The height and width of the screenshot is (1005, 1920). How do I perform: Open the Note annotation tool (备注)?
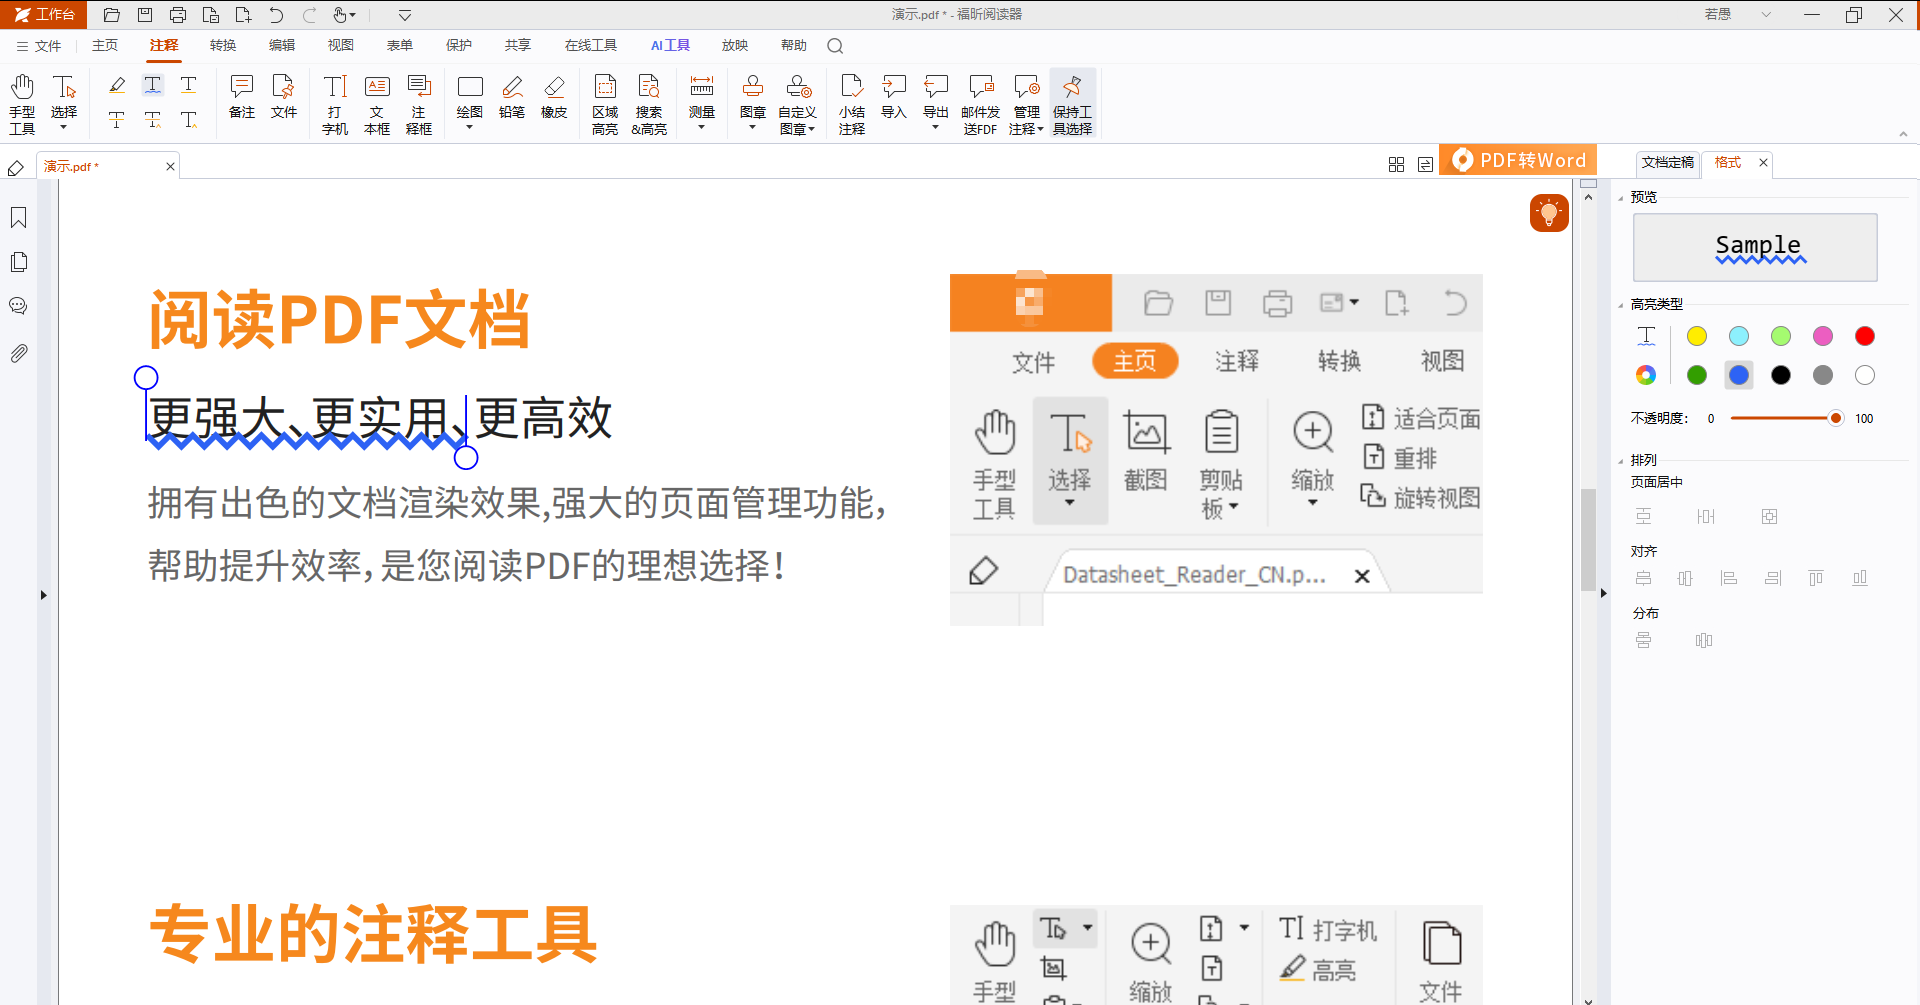tap(242, 97)
